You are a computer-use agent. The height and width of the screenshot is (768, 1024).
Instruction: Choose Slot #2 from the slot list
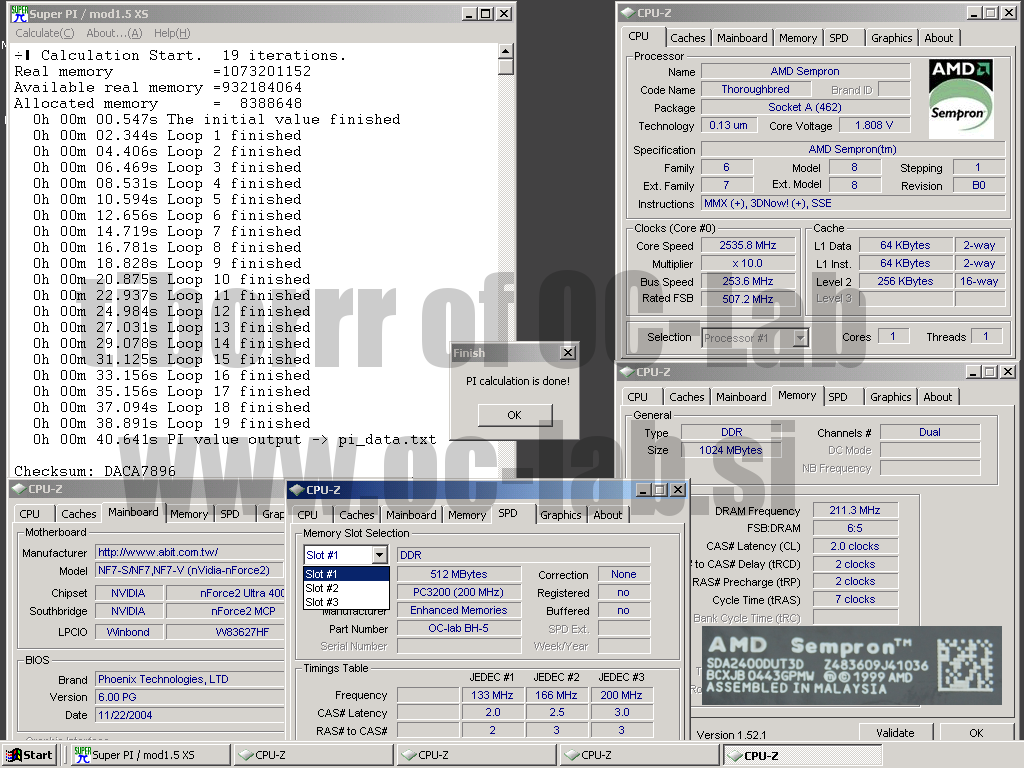coord(347,588)
